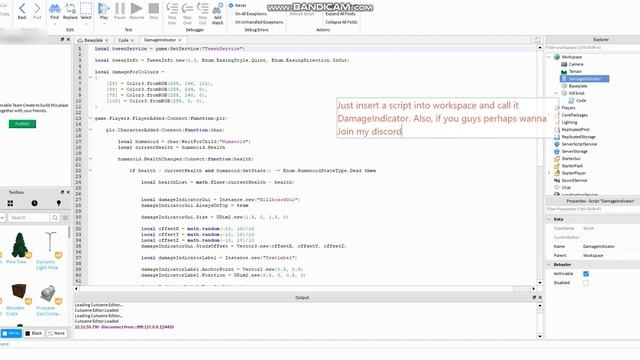Select DamageIndicator script in Explorer

pos(584,79)
